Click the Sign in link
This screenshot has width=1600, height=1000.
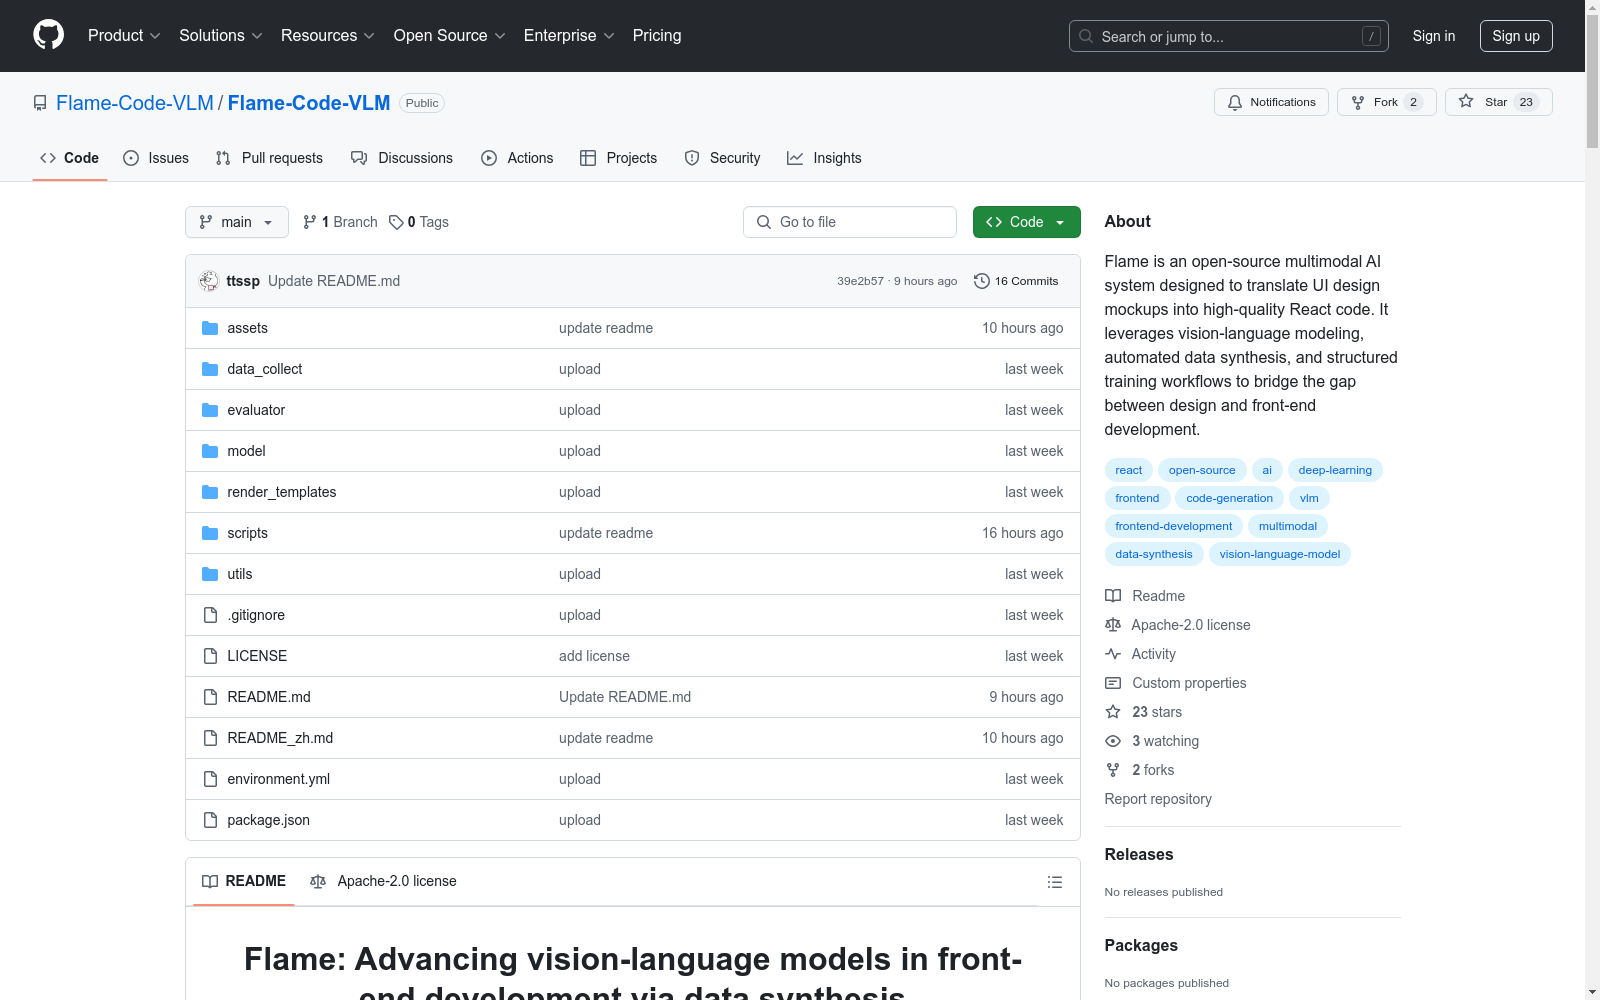tap(1434, 36)
